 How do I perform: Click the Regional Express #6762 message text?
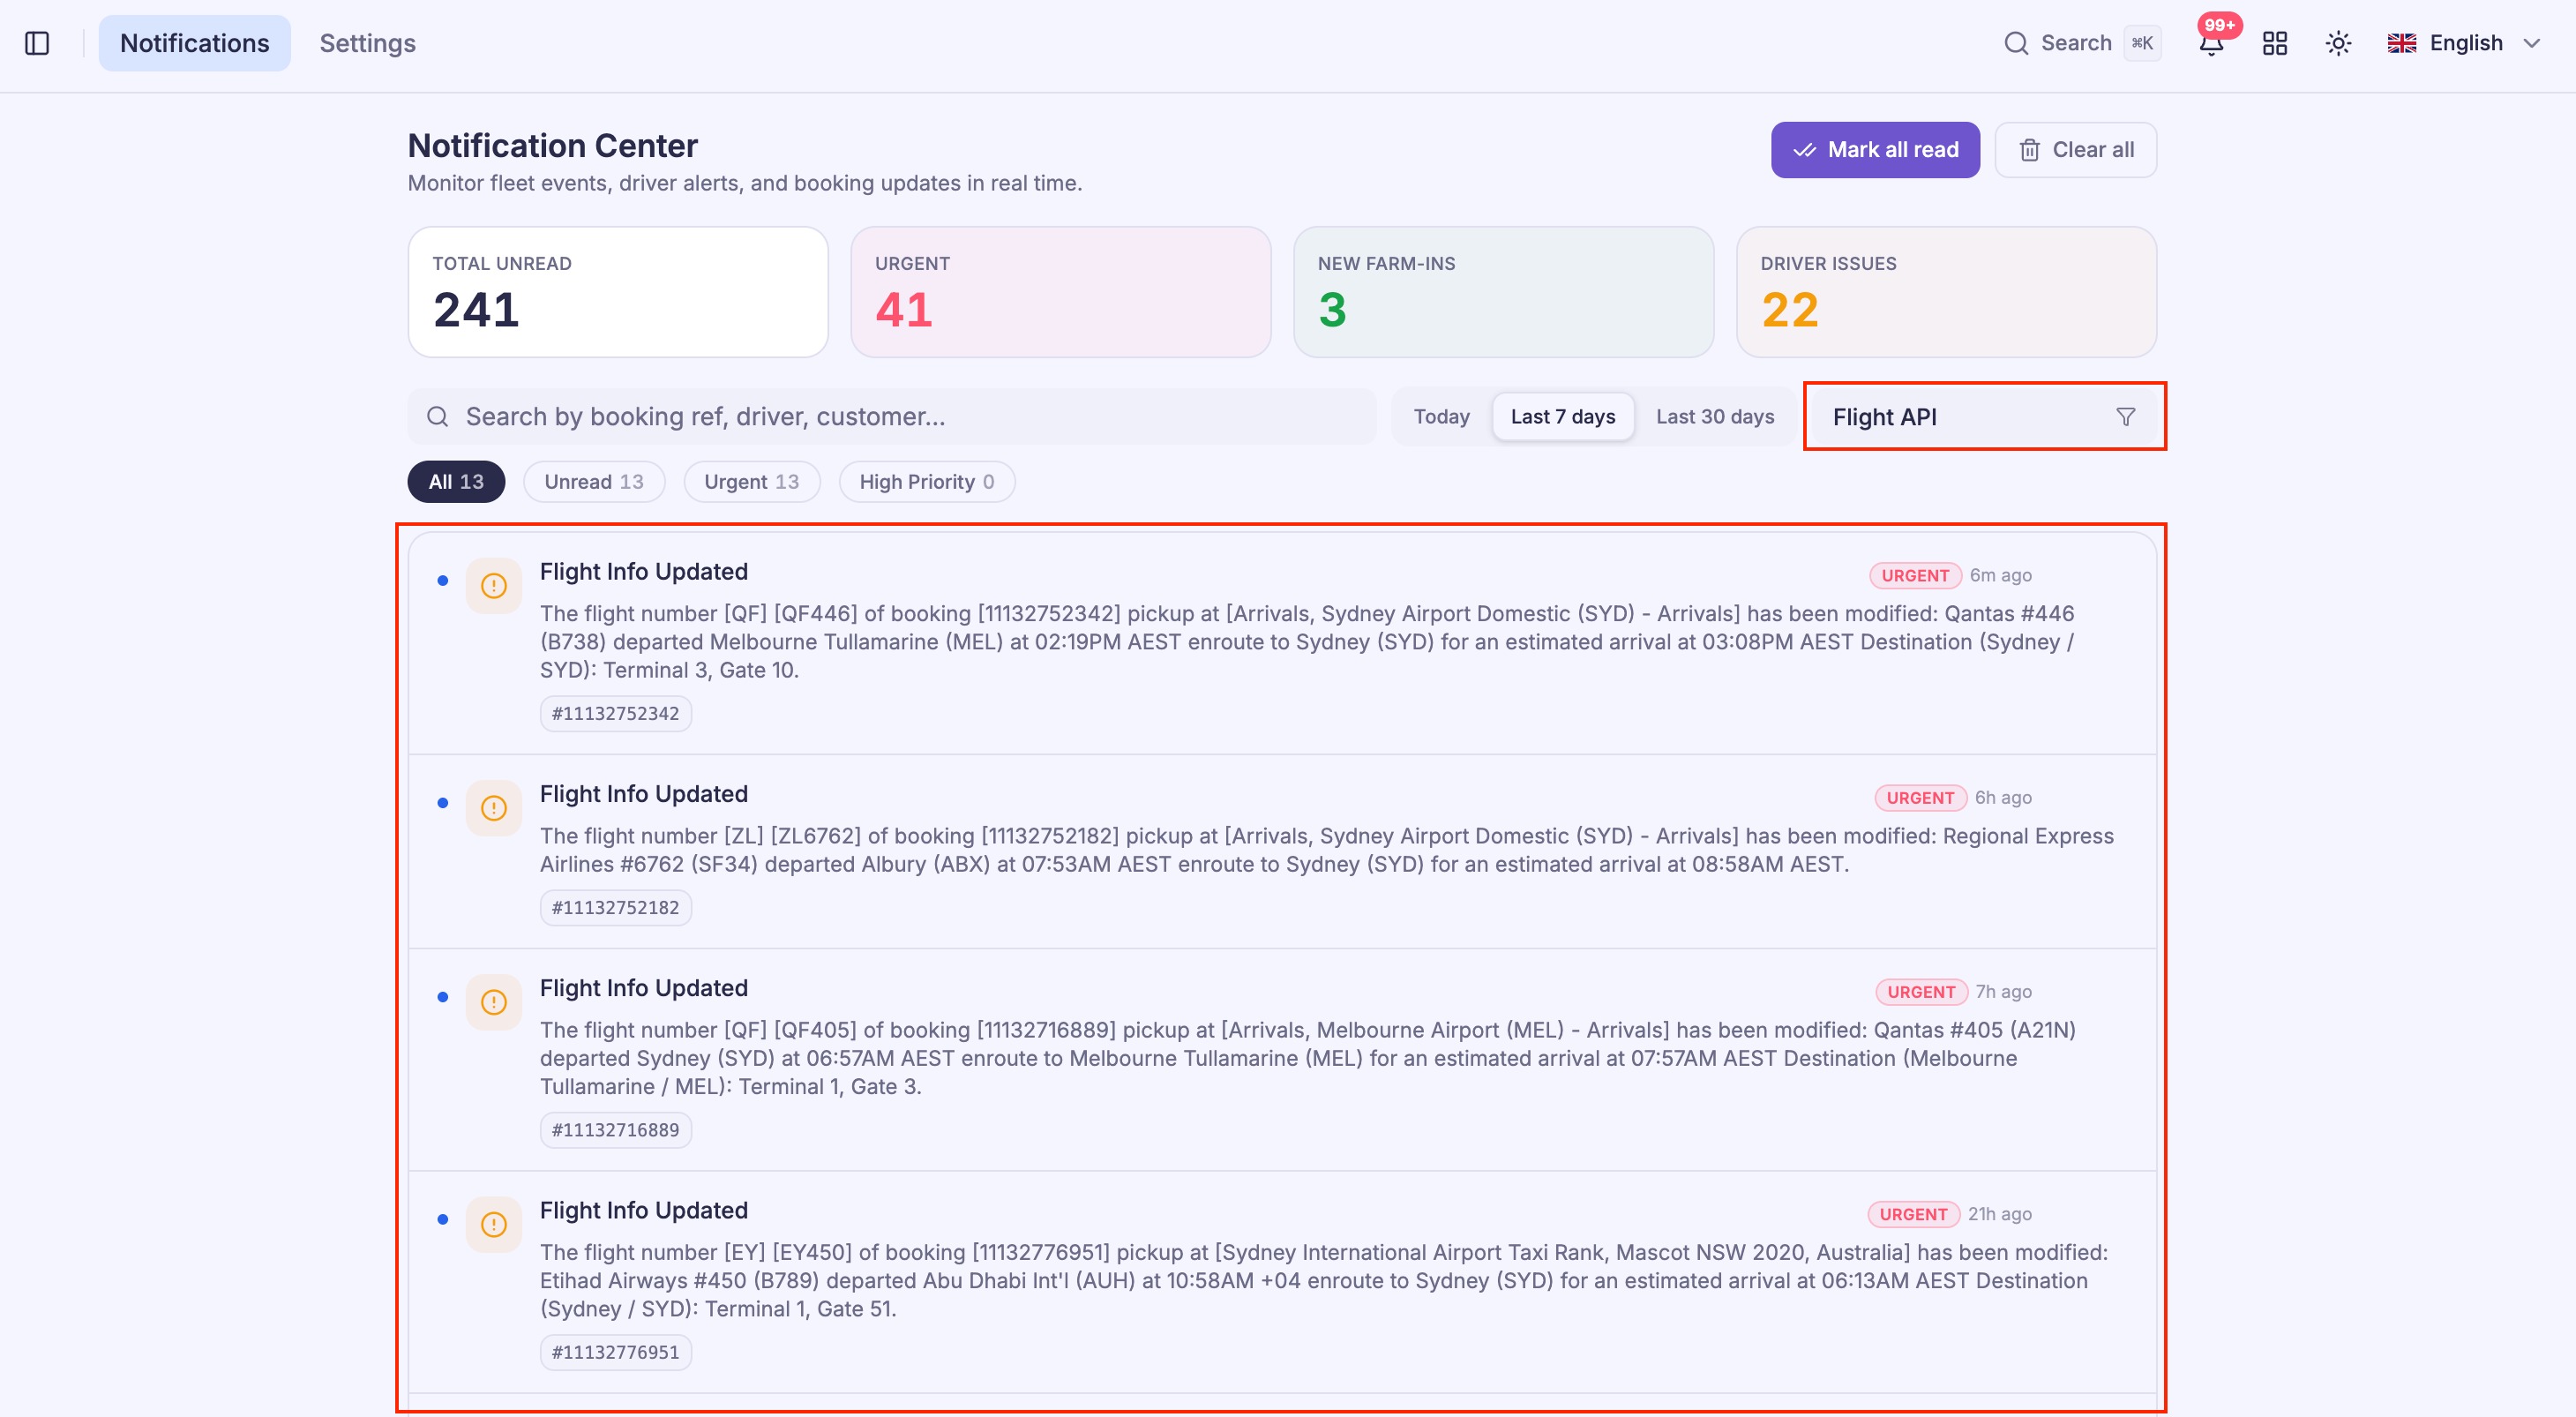click(1327, 850)
